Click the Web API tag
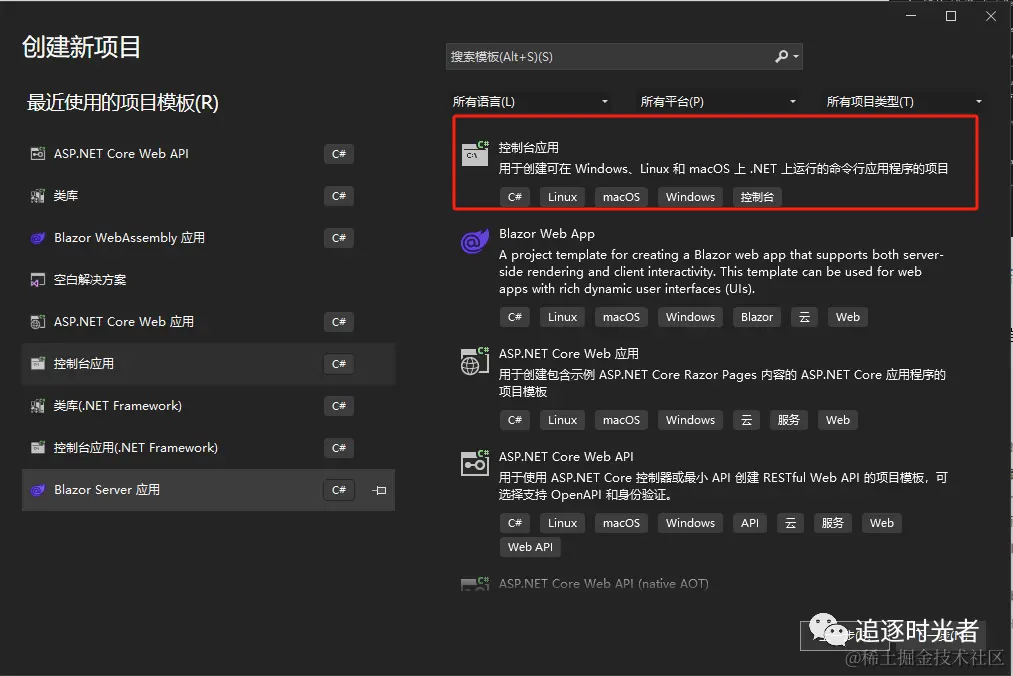1013x676 pixels. [530, 547]
